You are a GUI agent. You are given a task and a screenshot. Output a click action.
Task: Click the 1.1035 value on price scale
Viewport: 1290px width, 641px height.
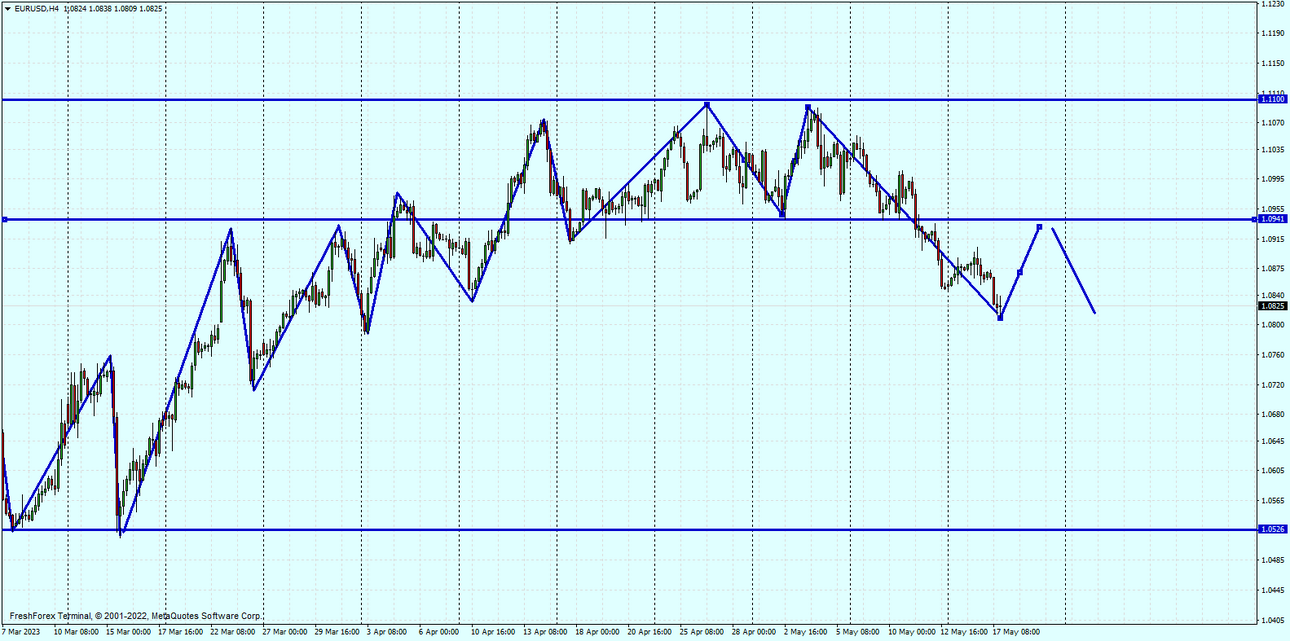pyautogui.click(x=1273, y=150)
